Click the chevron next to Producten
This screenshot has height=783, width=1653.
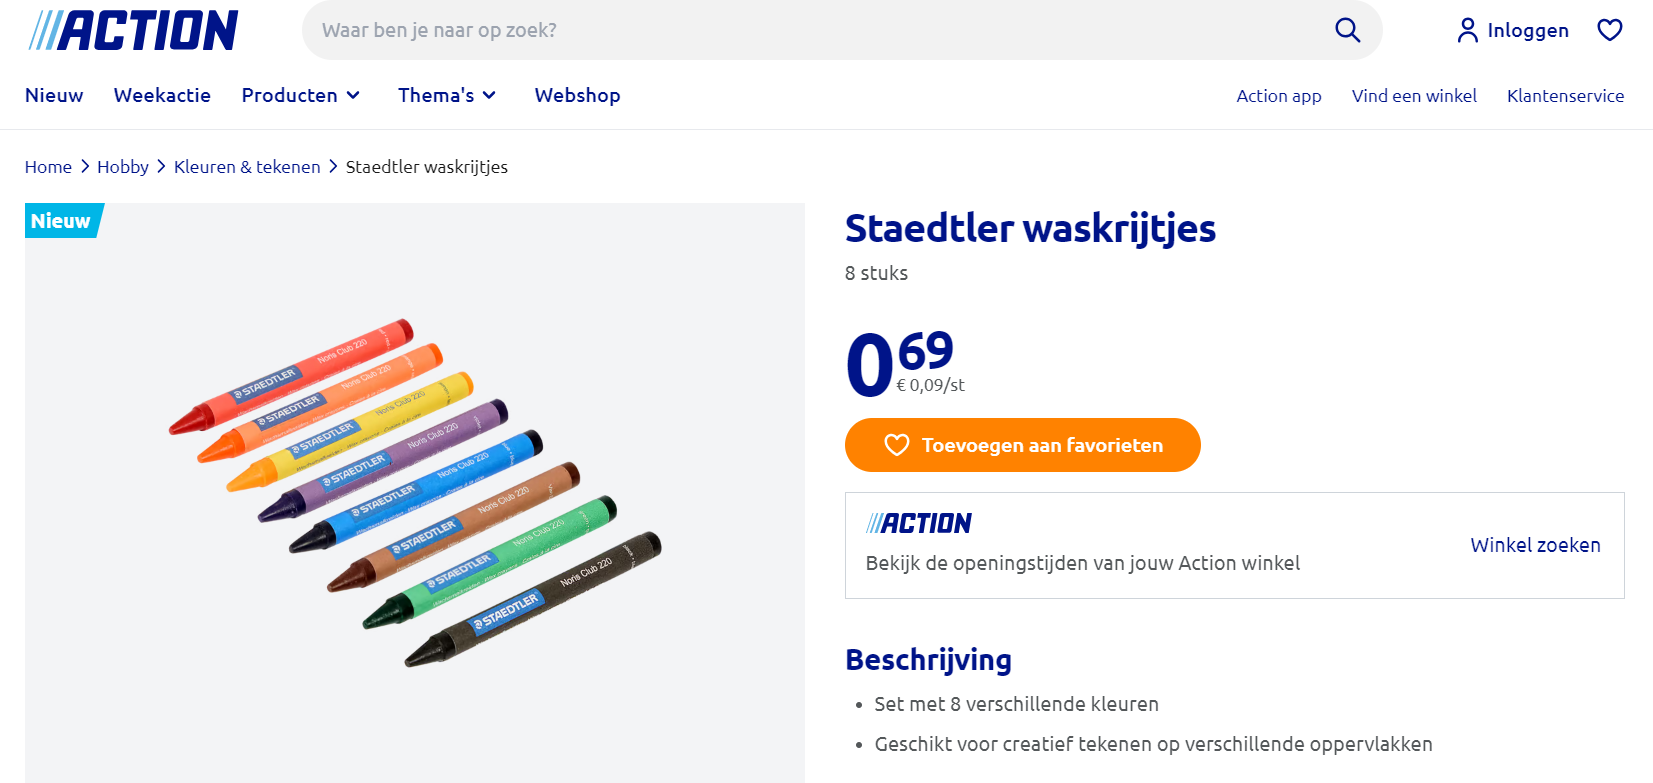(352, 95)
